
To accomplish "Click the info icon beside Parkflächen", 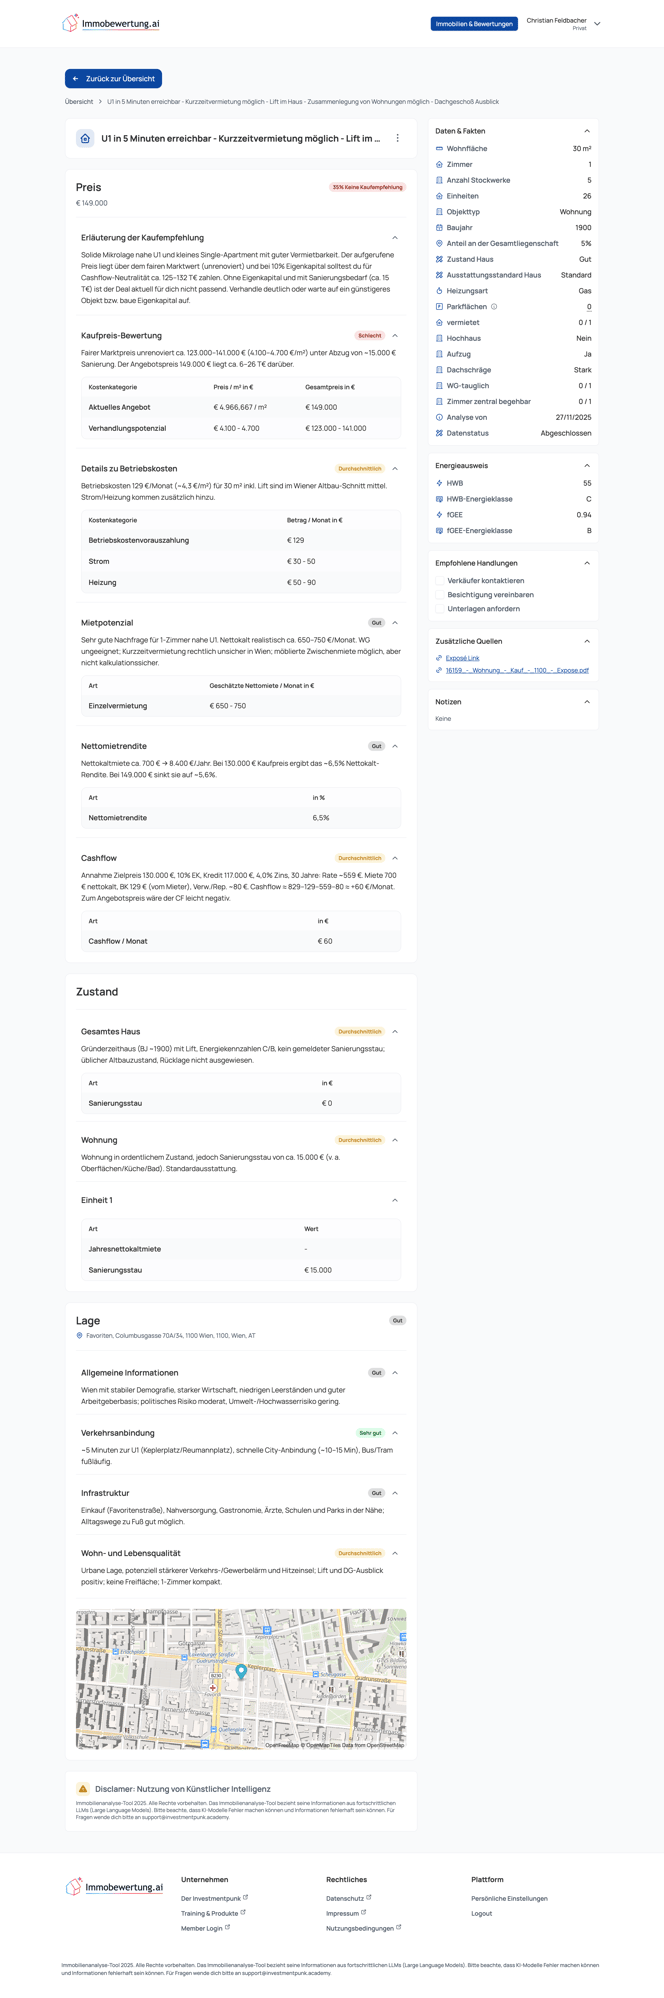I will pos(494,306).
